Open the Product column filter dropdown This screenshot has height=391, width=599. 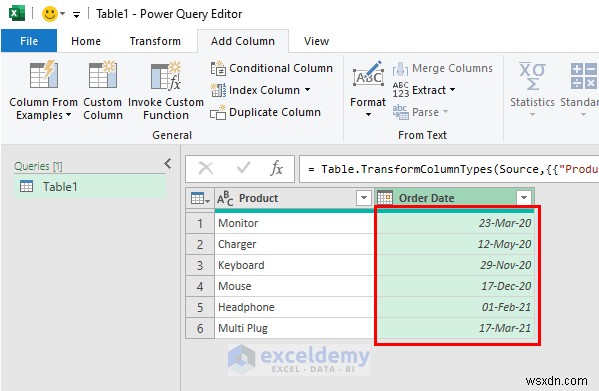(x=364, y=198)
